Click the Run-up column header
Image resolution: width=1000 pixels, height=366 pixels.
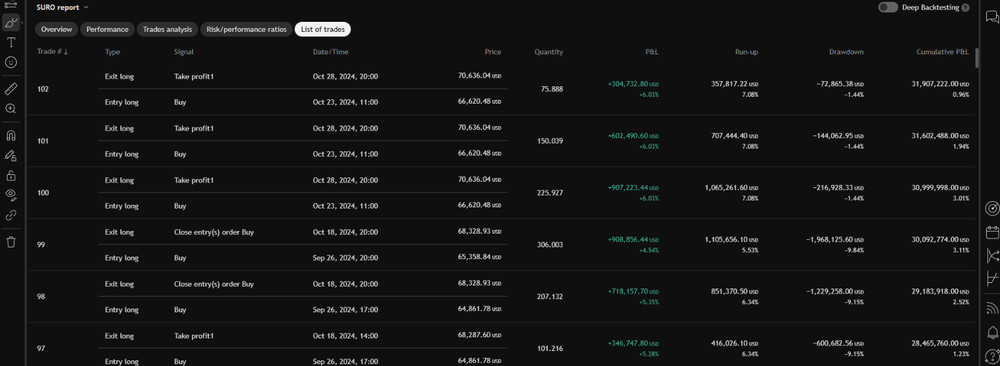click(746, 52)
